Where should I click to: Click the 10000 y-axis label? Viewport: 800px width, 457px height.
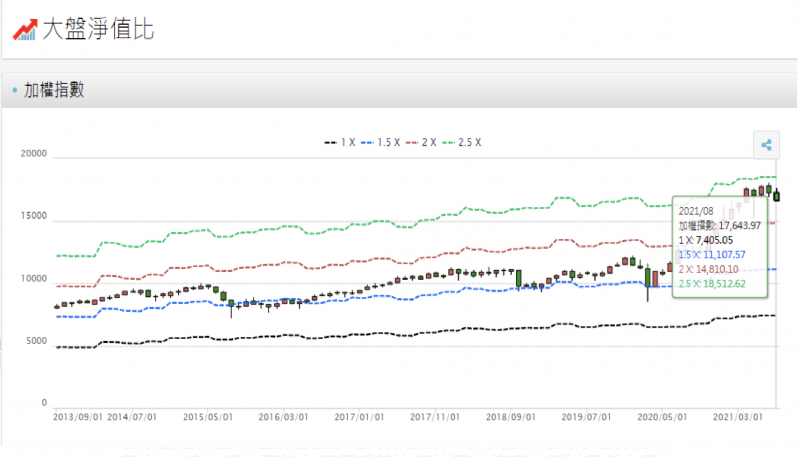[34, 278]
